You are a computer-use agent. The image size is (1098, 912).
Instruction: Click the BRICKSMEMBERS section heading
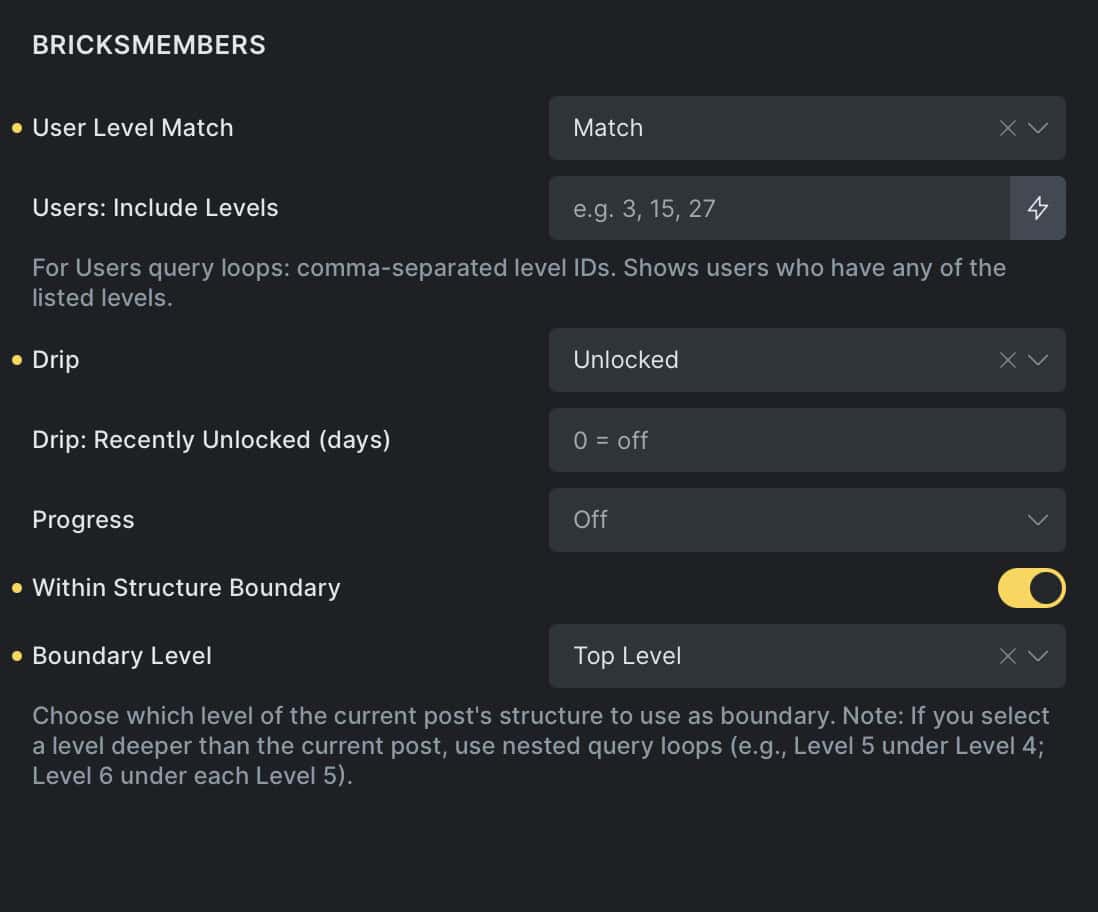pos(149,45)
